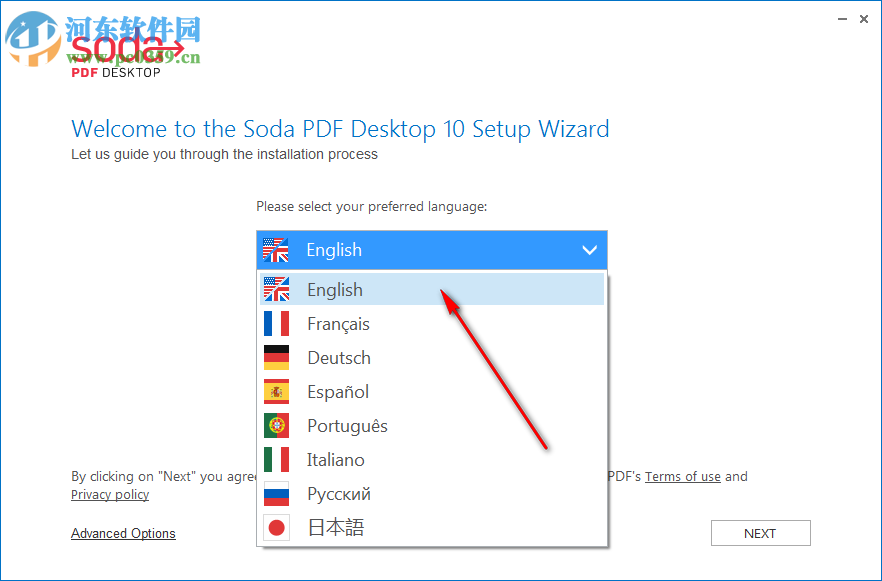Click the German flag icon
The image size is (882, 581).
click(x=276, y=358)
